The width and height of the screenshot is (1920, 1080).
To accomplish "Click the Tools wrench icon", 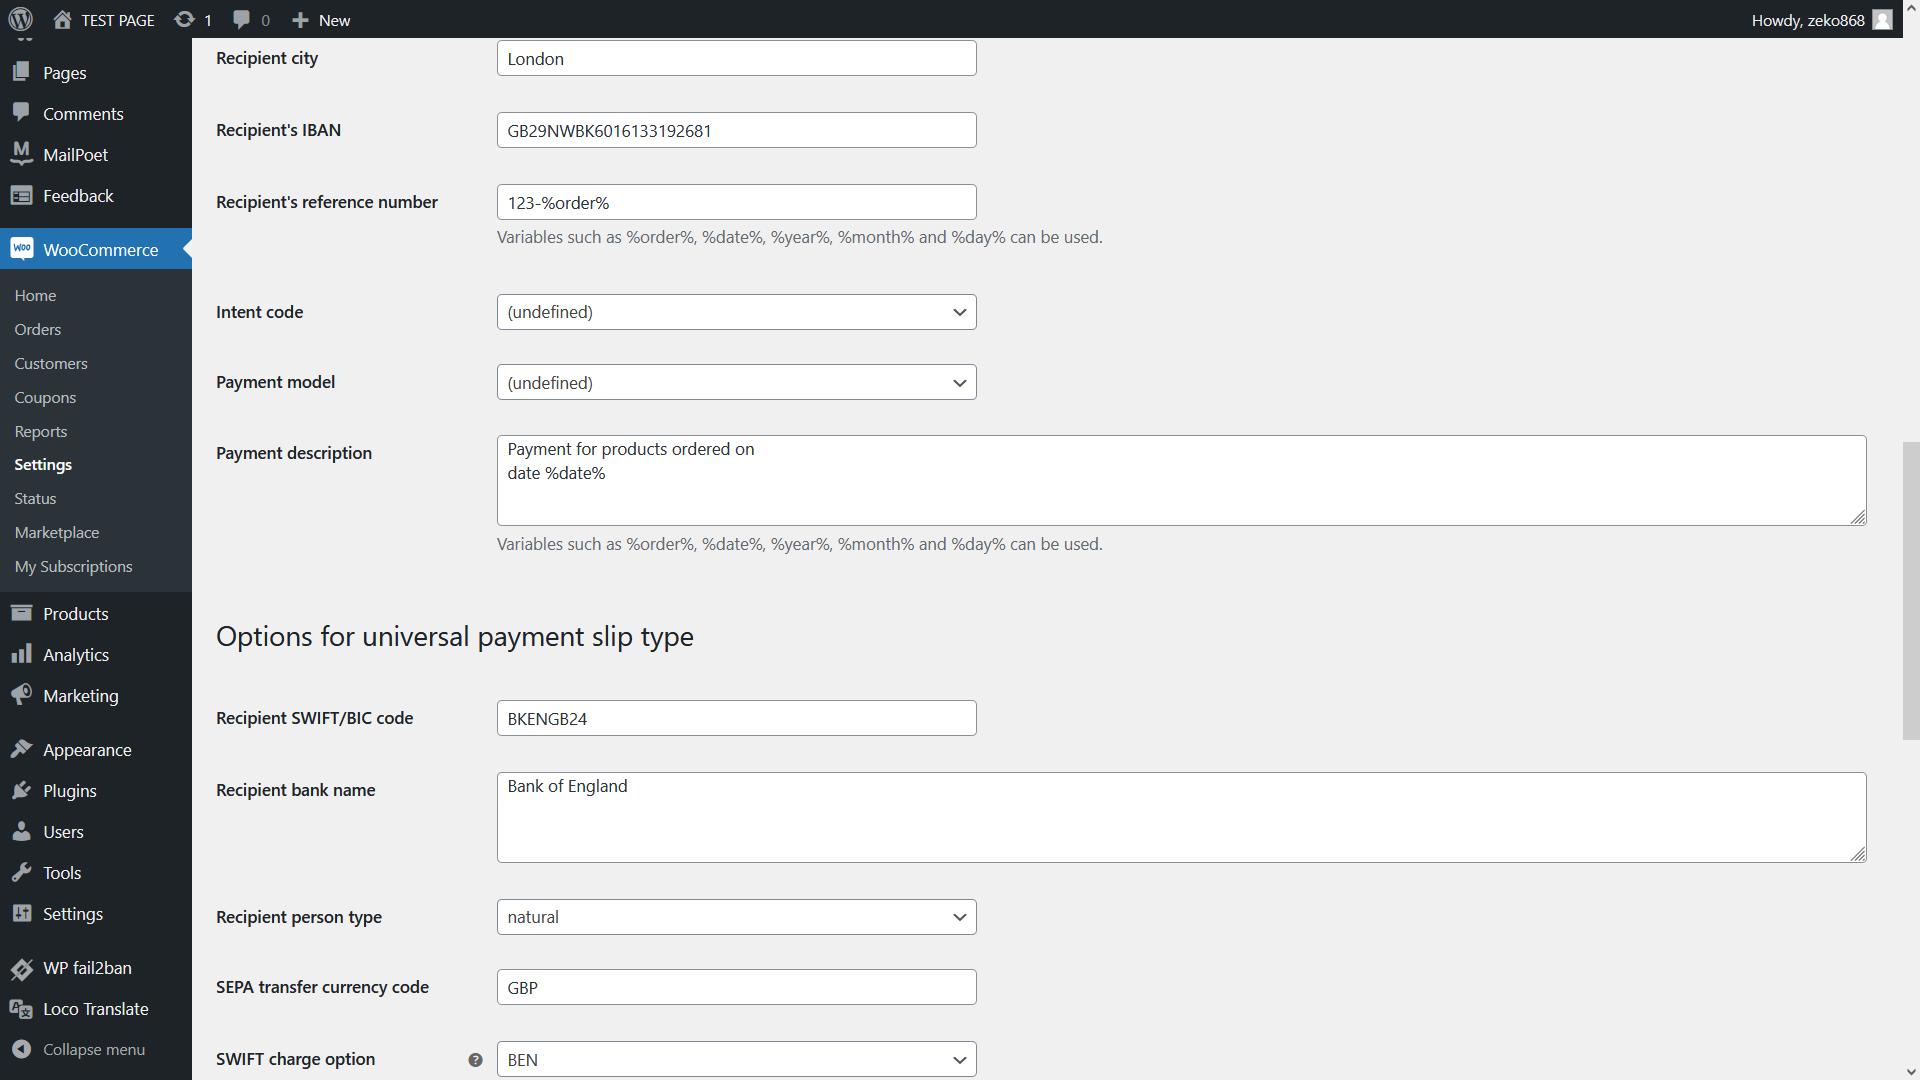I will coord(21,872).
